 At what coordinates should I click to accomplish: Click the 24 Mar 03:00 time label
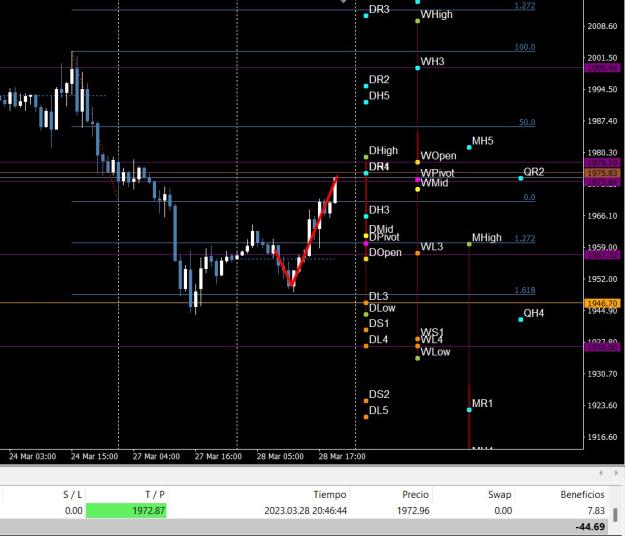(32, 457)
